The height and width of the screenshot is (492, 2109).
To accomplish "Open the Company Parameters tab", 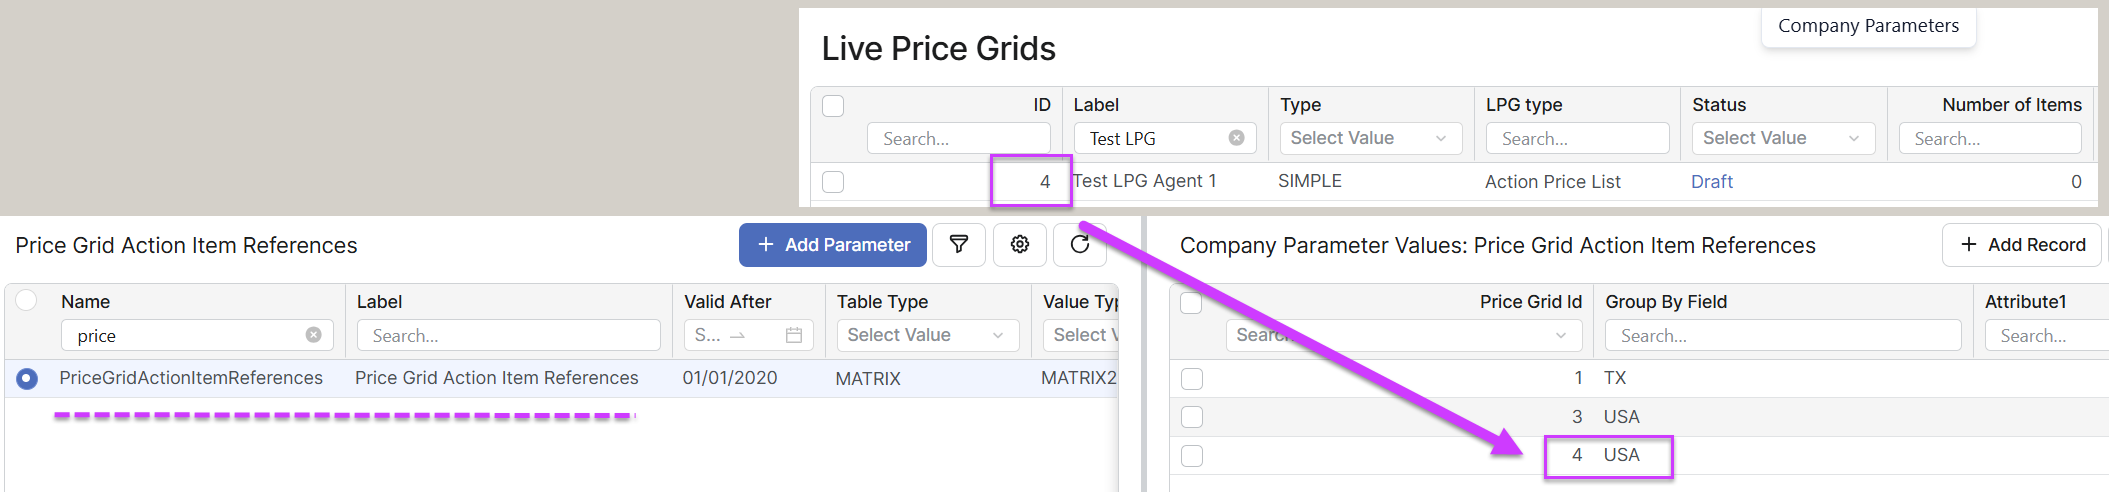I will click(1868, 26).
